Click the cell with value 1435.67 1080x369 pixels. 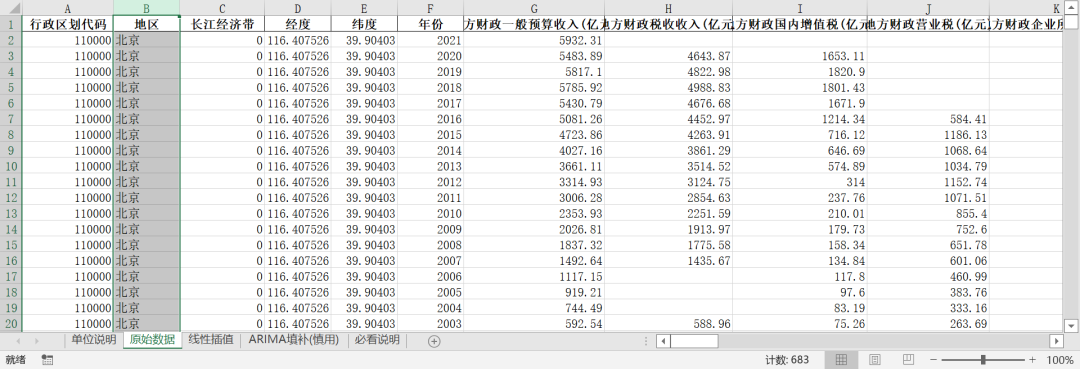pos(668,261)
